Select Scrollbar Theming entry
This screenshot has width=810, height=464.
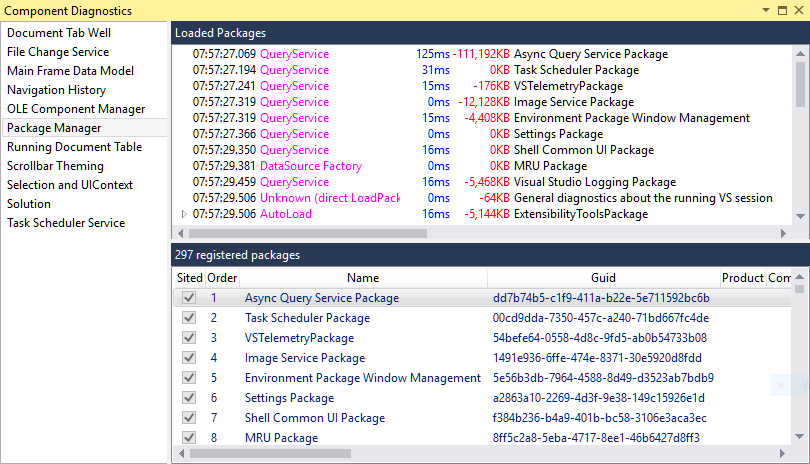[x=55, y=166]
